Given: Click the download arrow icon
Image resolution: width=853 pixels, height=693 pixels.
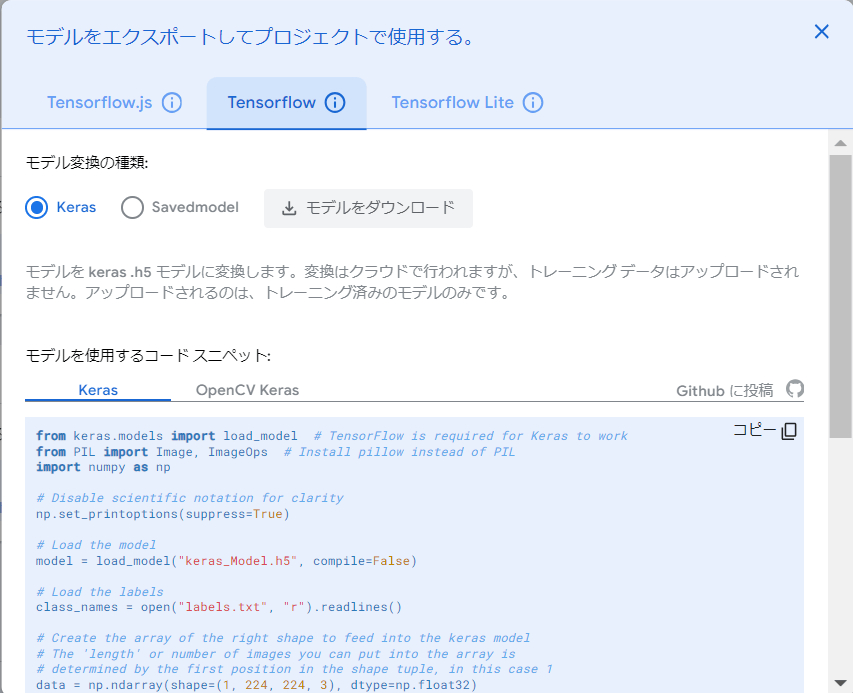Looking at the screenshot, I should [289, 208].
